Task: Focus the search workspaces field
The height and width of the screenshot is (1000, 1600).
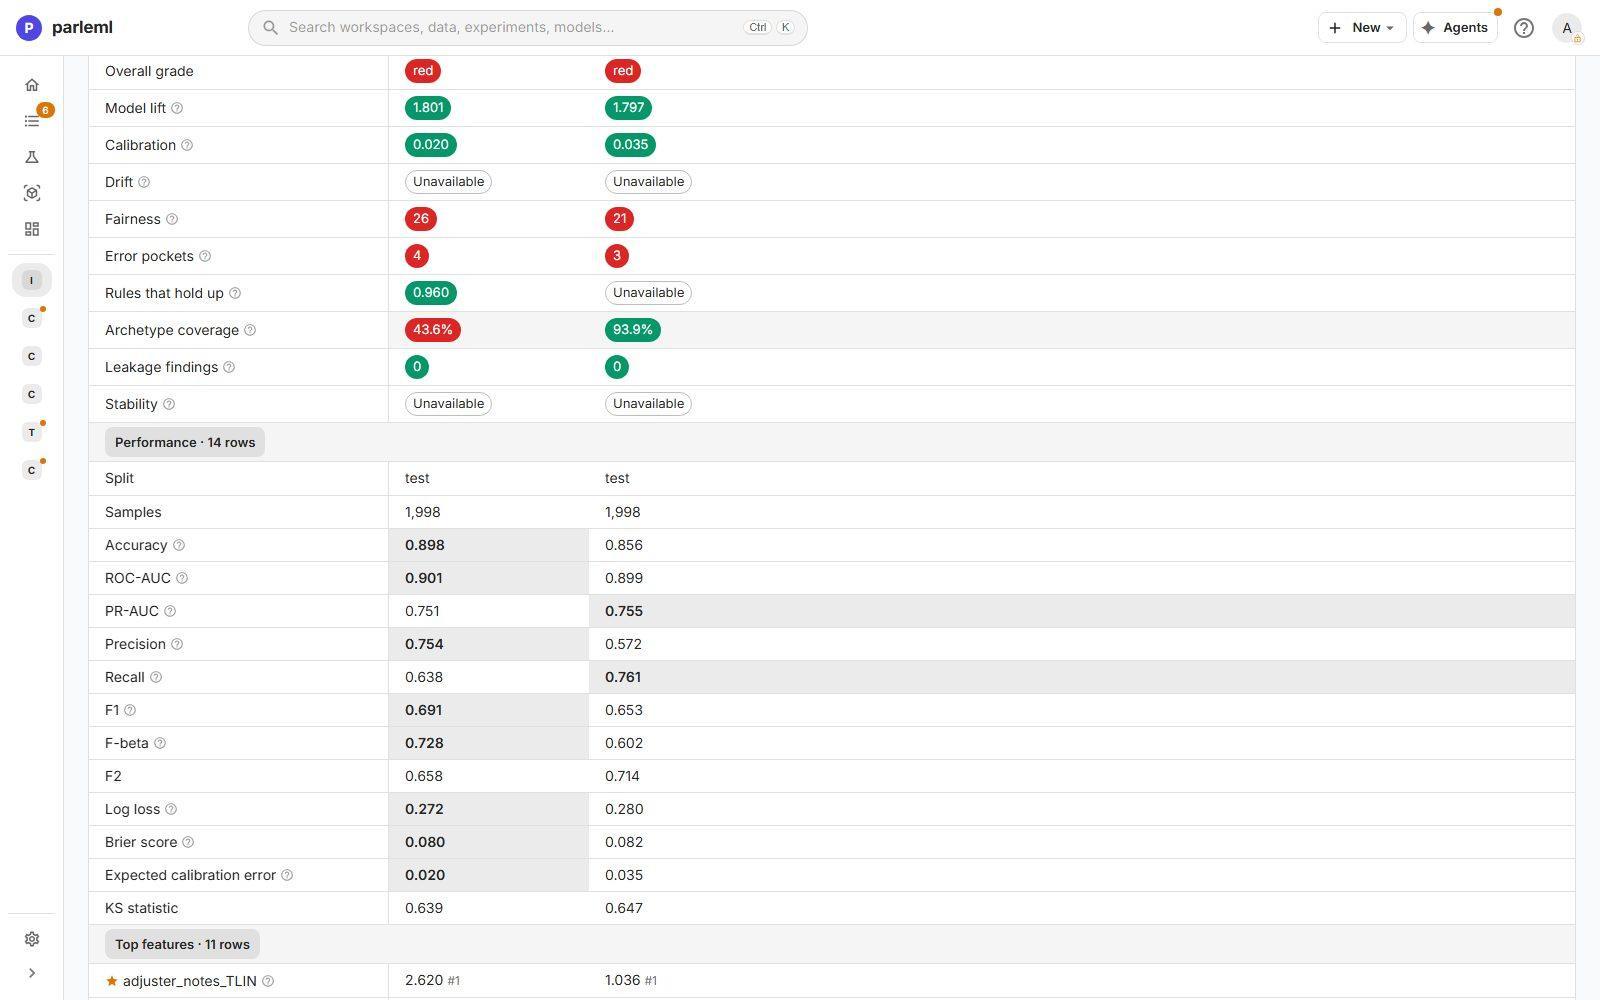Action: pyautogui.click(x=528, y=28)
